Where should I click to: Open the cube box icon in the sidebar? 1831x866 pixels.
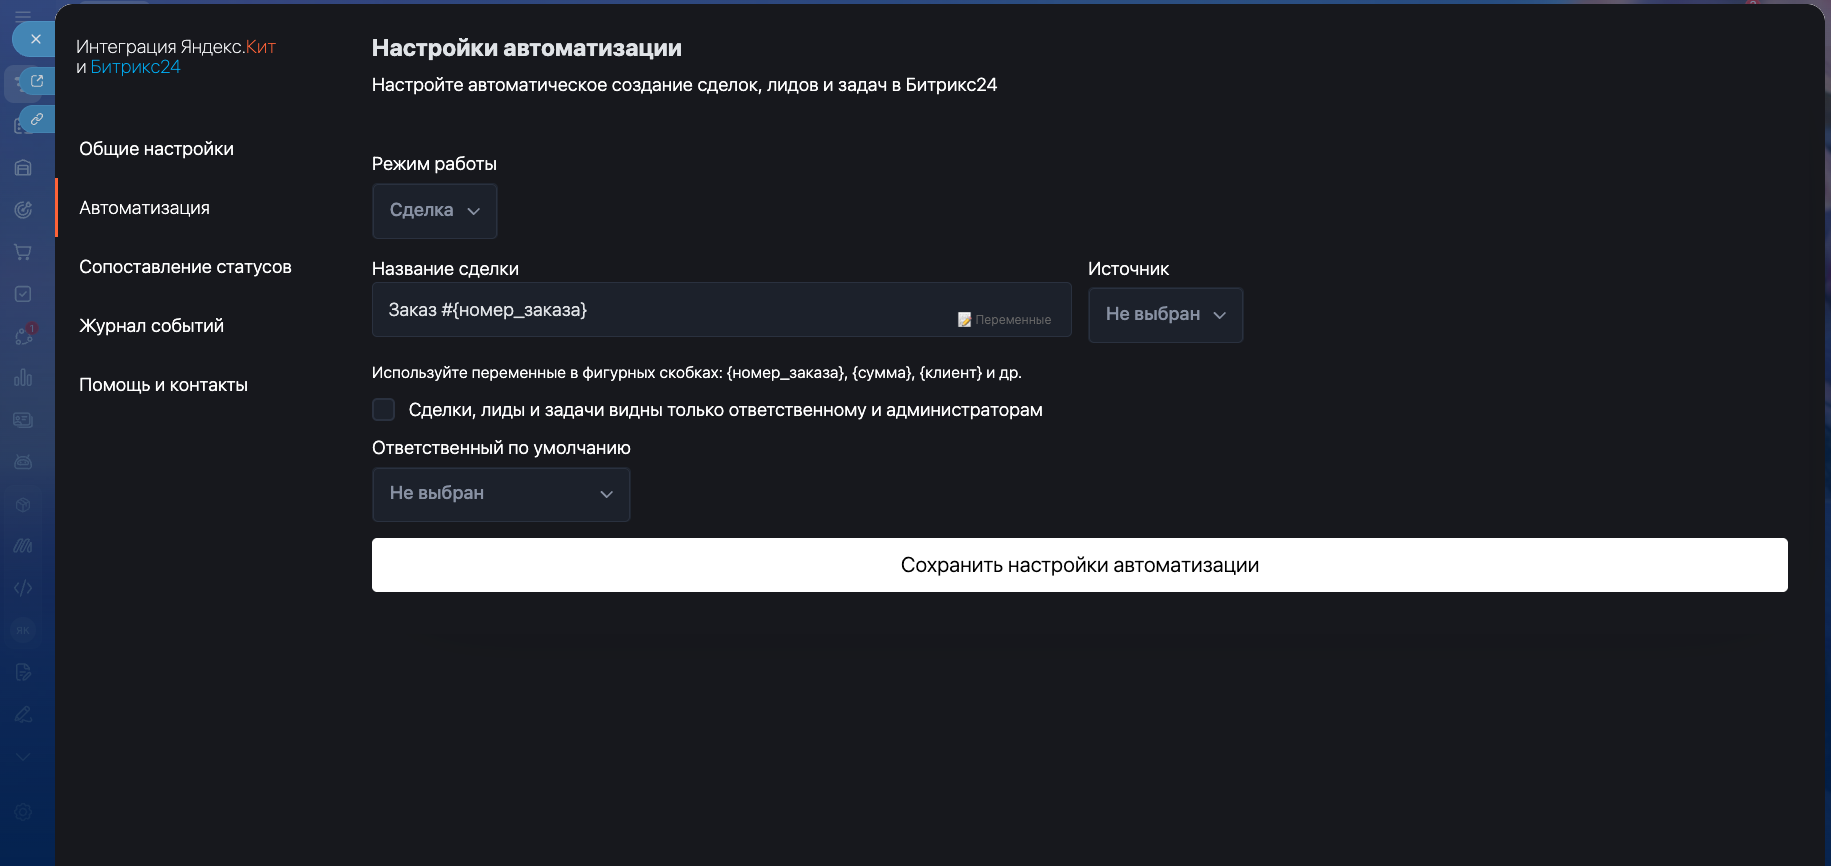point(23,504)
